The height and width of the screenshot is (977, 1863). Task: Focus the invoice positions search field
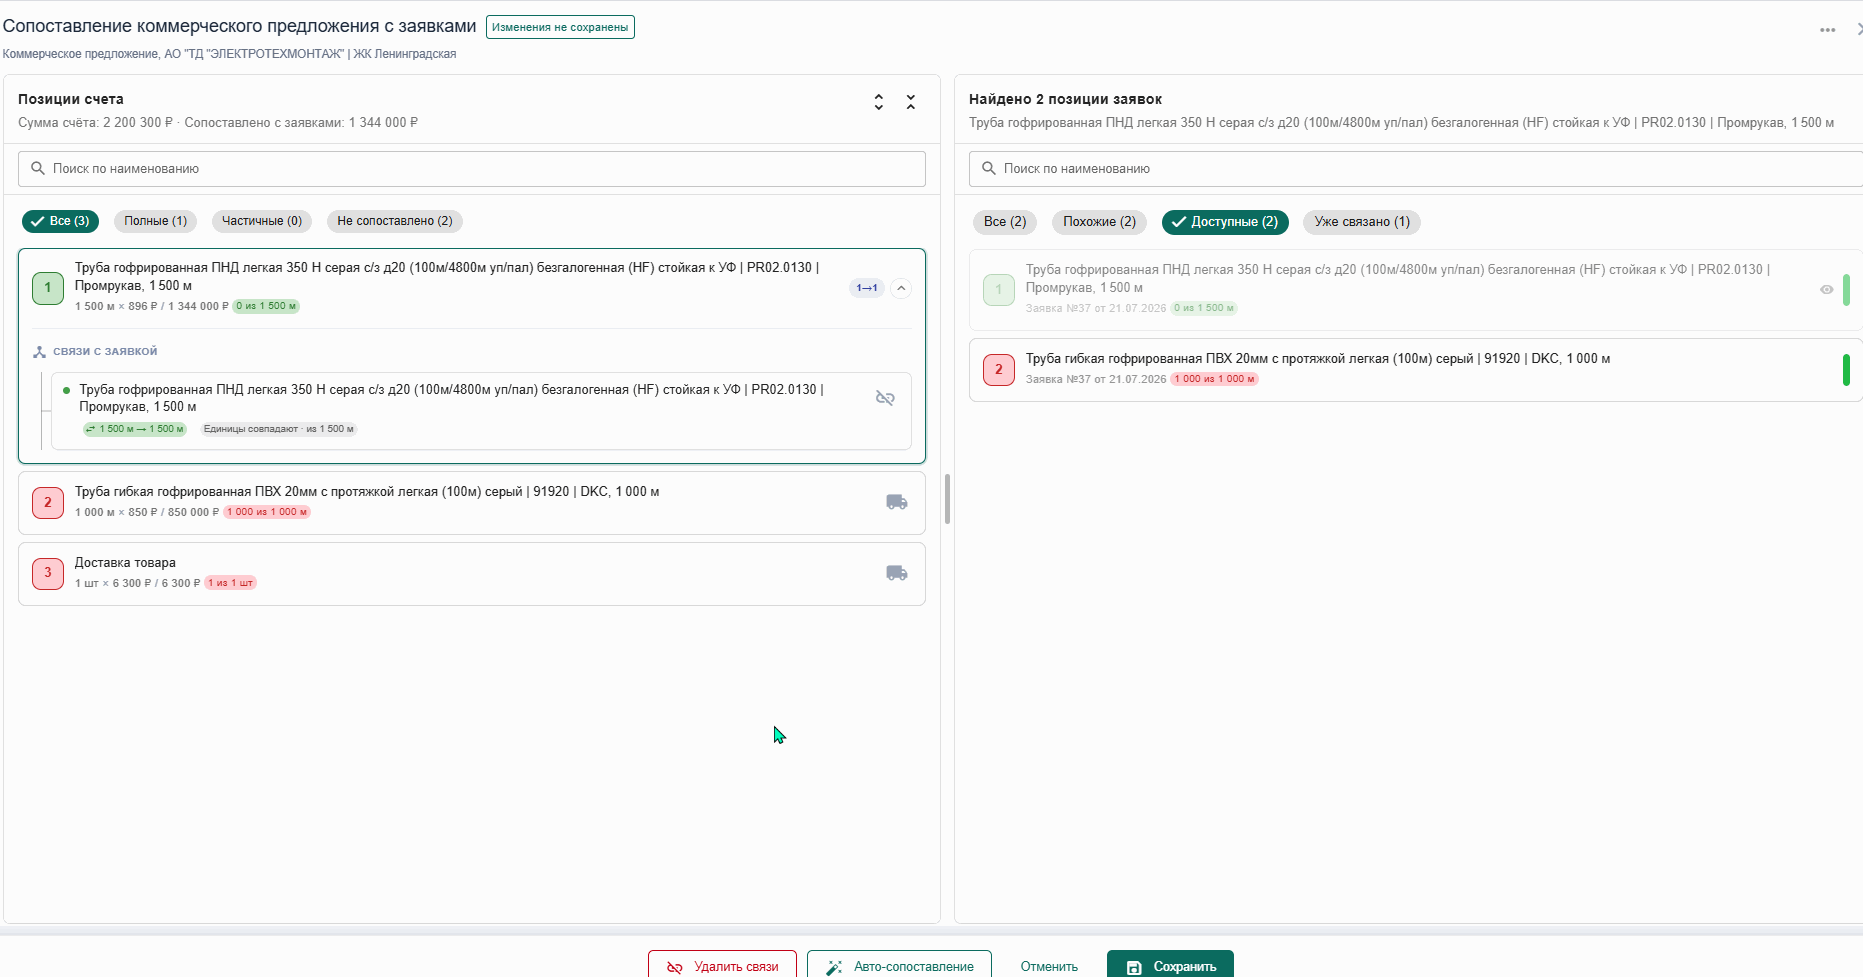point(472,169)
